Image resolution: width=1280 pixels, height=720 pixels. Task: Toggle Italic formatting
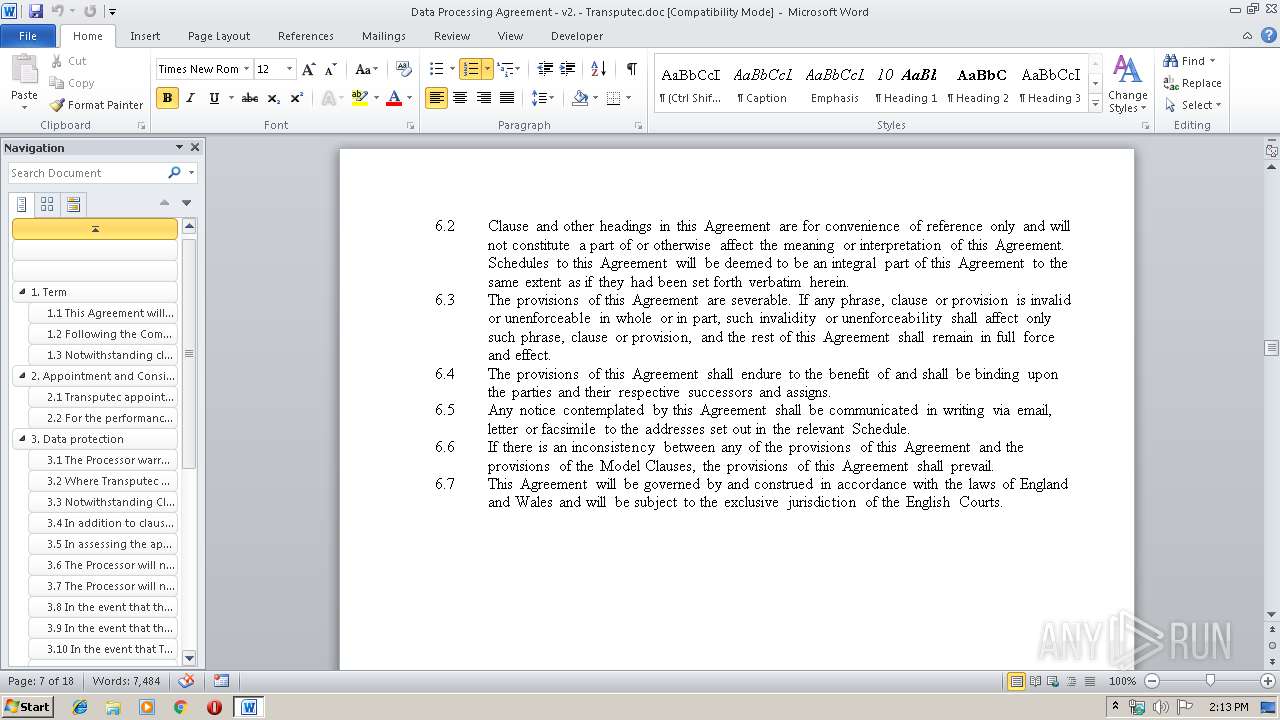(190, 98)
